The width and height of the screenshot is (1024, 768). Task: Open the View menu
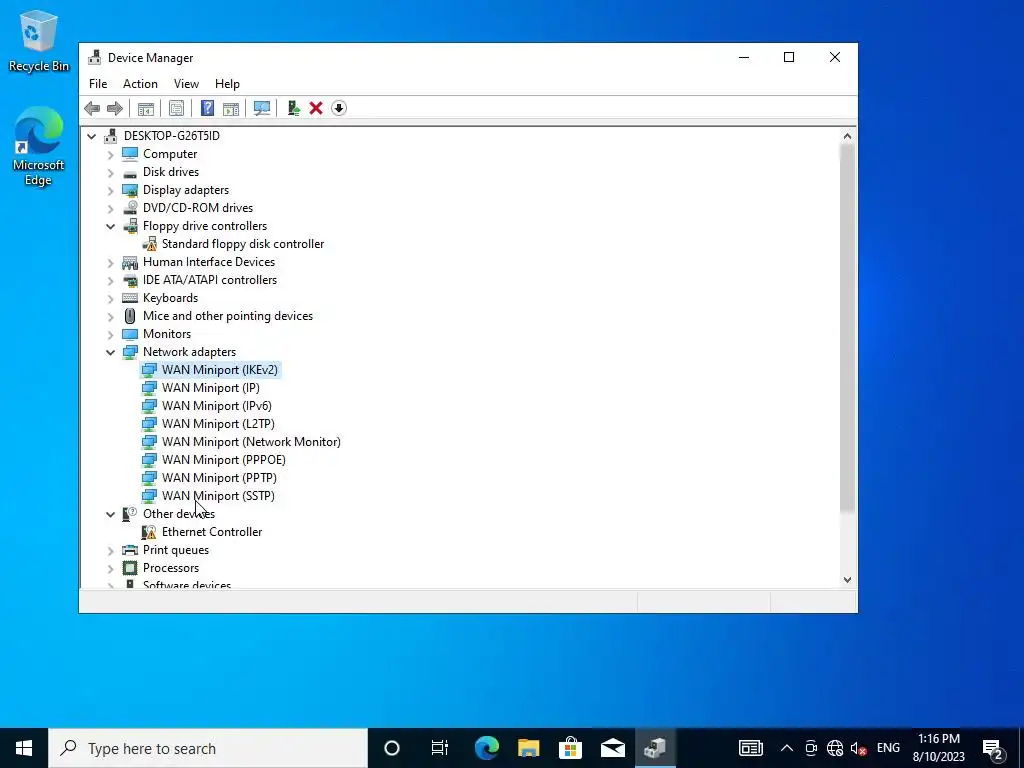(x=186, y=84)
